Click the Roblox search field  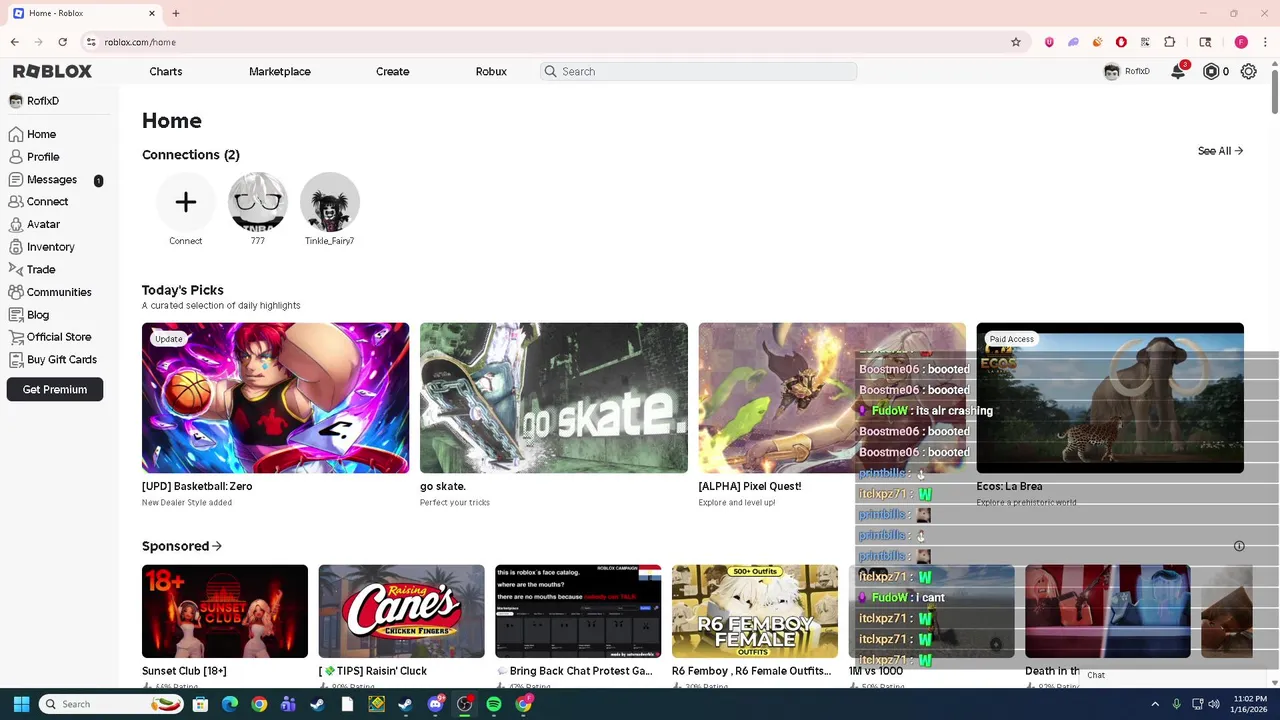point(698,71)
